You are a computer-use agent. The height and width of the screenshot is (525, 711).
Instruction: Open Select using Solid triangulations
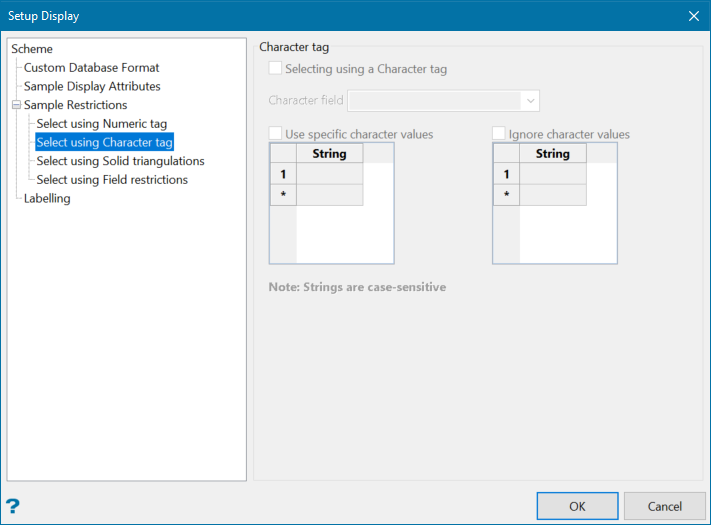pos(120,161)
